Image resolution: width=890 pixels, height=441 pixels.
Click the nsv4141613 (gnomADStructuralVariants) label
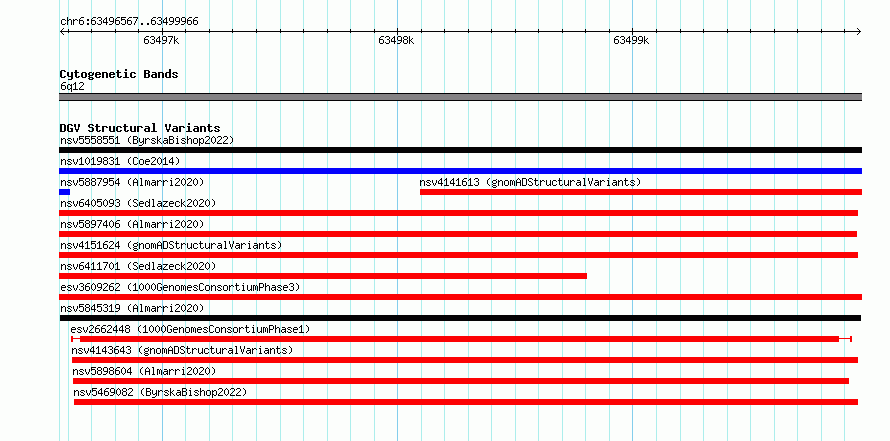pyautogui.click(x=530, y=182)
